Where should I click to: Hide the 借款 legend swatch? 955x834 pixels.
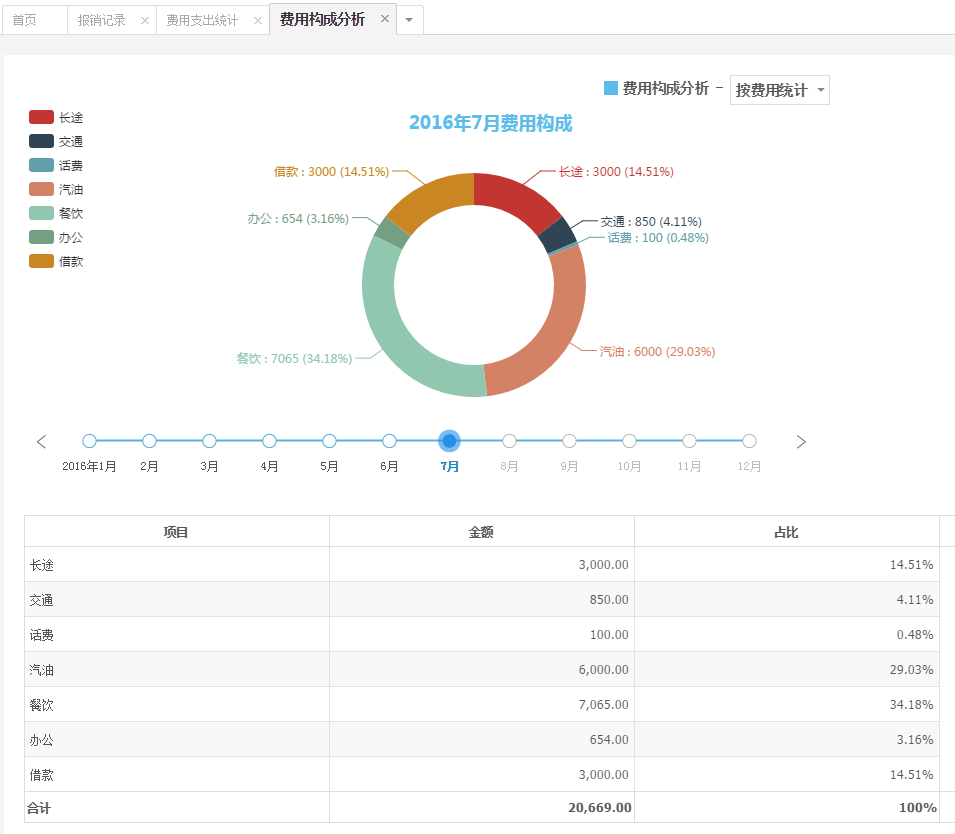pos(42,261)
